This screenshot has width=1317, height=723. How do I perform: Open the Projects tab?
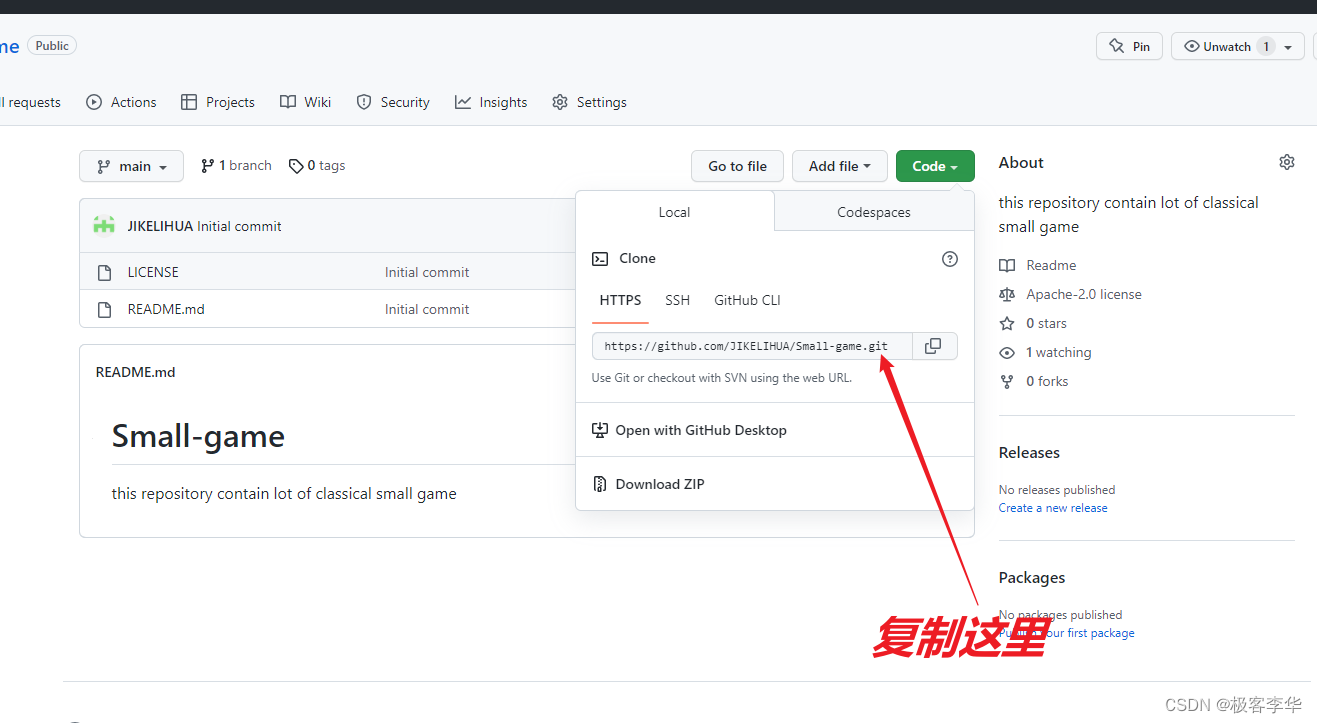click(218, 102)
